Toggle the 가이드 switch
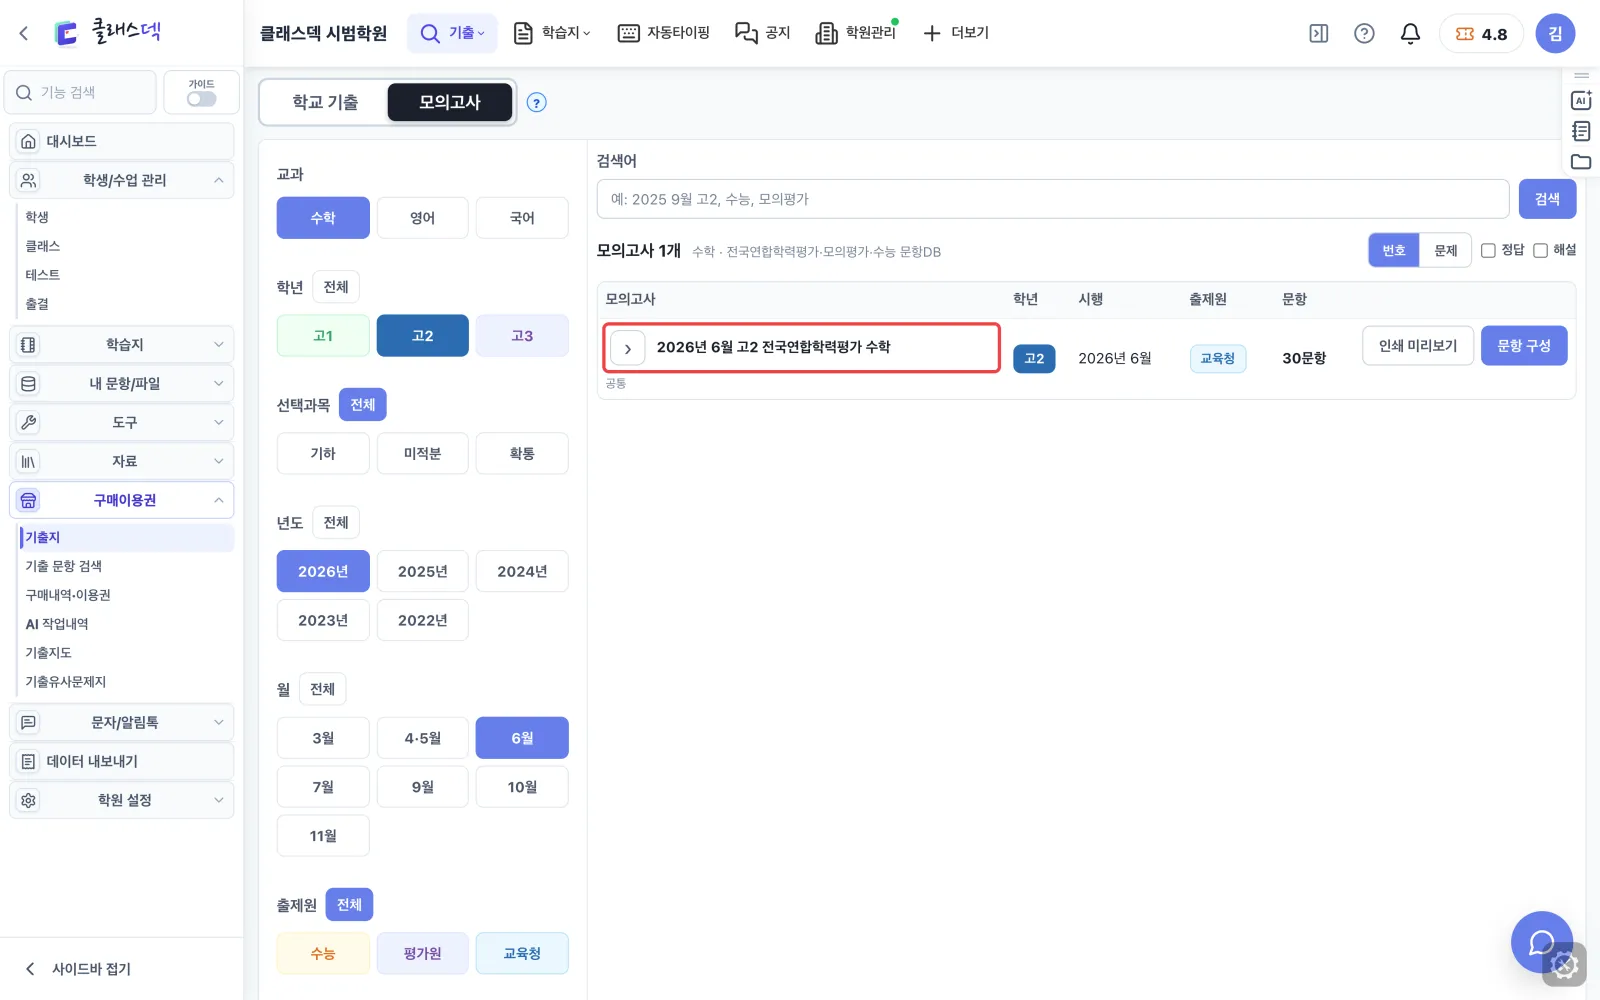The image size is (1600, 1000). point(201,99)
